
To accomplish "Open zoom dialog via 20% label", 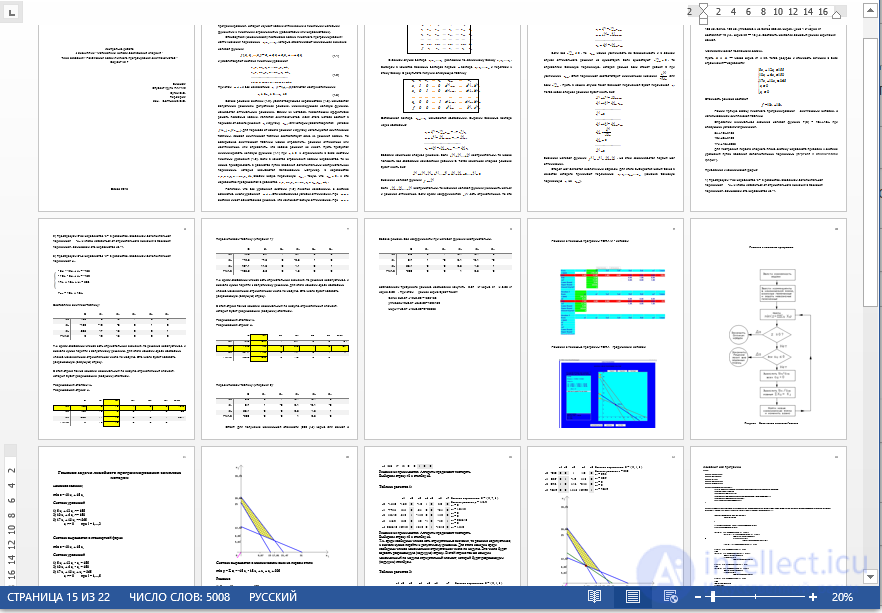I will tap(842, 597).
